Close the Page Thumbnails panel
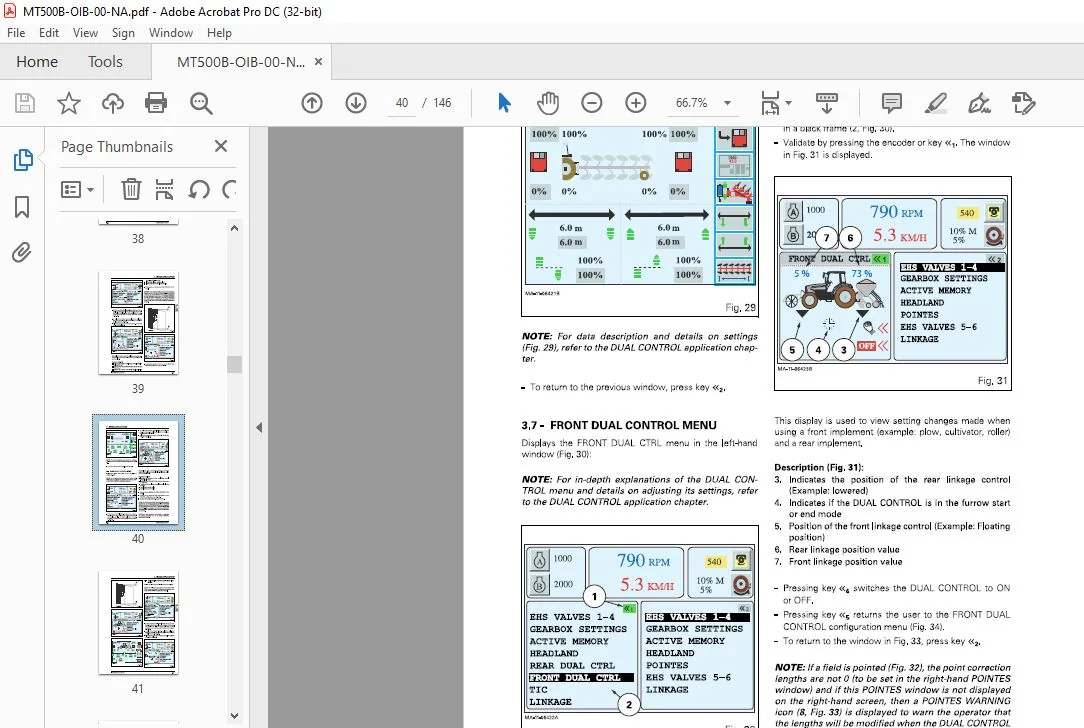1084x728 pixels. coord(221,146)
